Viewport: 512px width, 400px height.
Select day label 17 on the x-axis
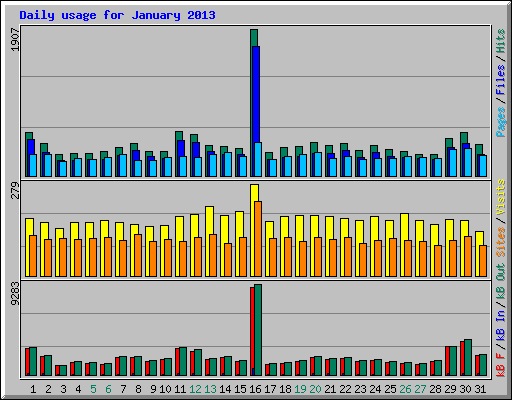(x=270, y=389)
